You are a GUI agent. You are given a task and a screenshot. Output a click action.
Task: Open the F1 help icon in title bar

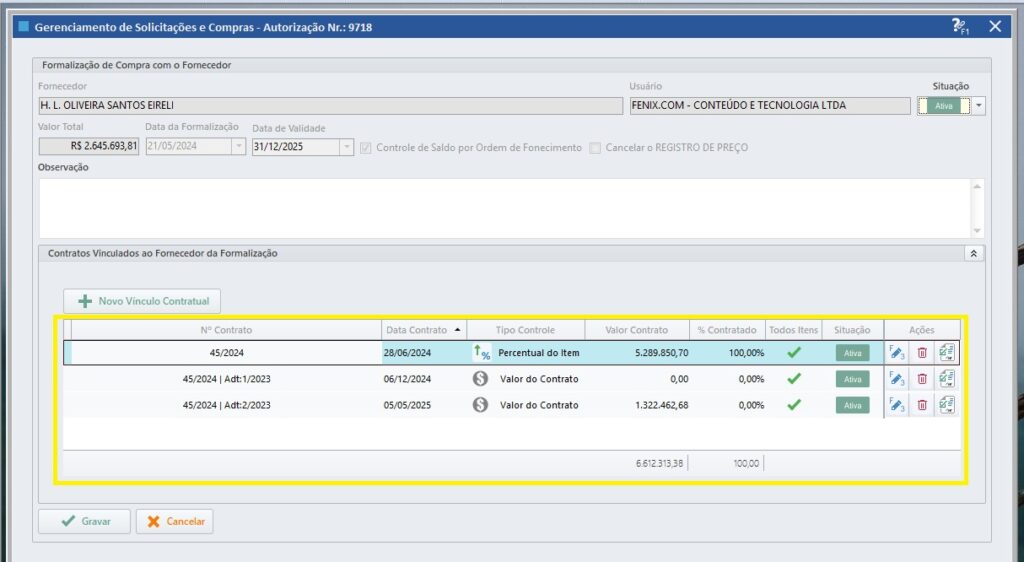click(959, 27)
